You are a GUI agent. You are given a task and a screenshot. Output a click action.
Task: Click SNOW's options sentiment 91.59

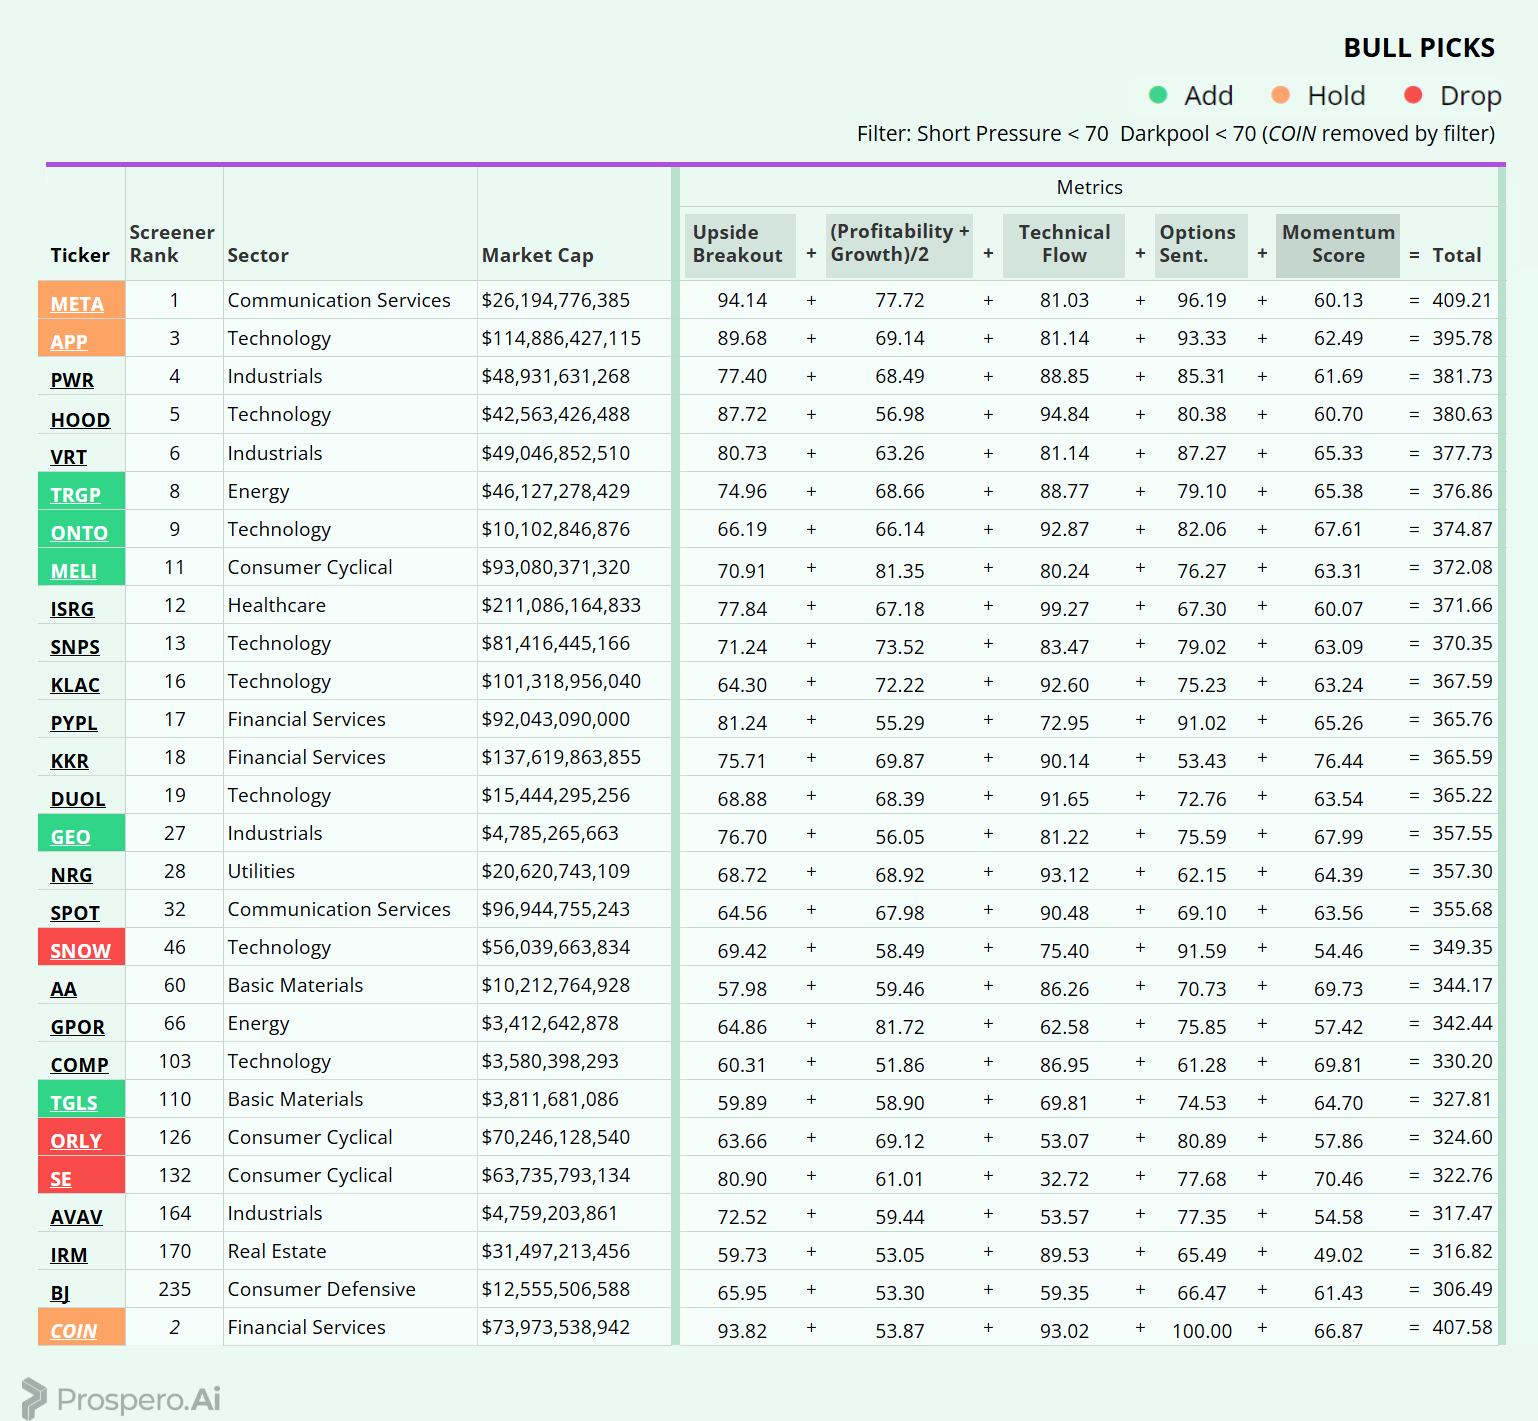1202,951
